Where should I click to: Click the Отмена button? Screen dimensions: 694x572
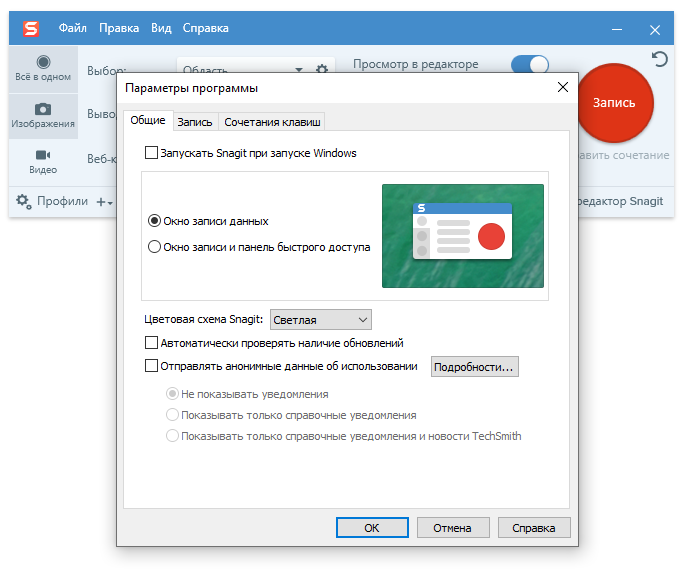pyautogui.click(x=453, y=528)
